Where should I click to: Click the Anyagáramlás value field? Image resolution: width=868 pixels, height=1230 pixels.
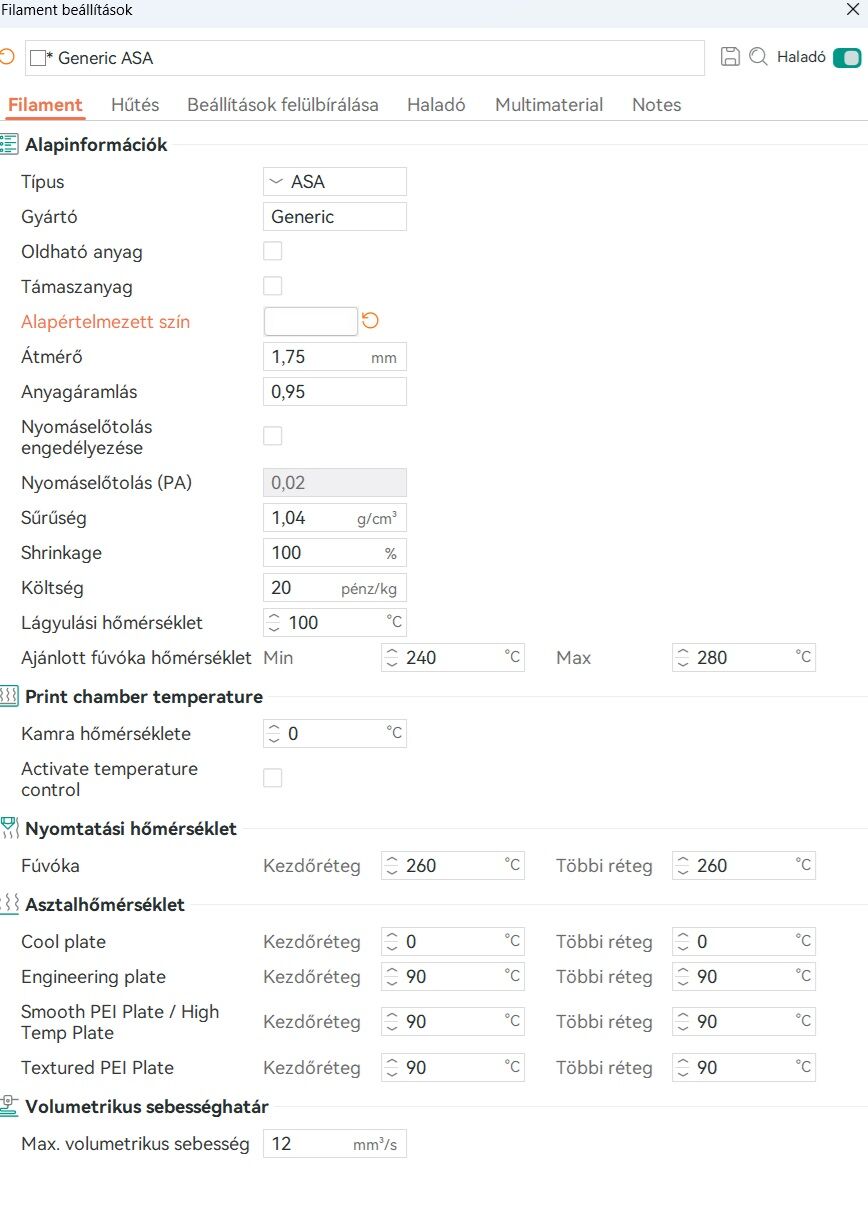tap(335, 392)
